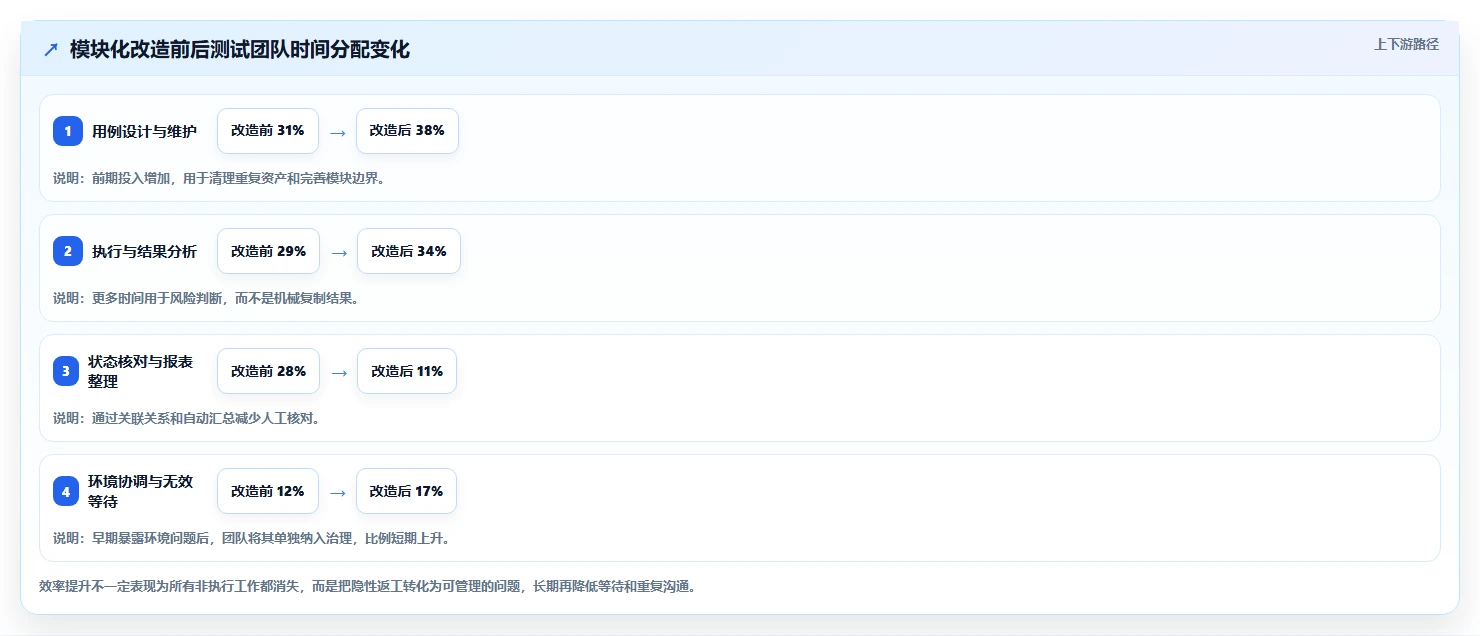The image size is (1480, 636).
Task: Click the note about 风险判断 and 机械复制结果
Action: (206, 298)
